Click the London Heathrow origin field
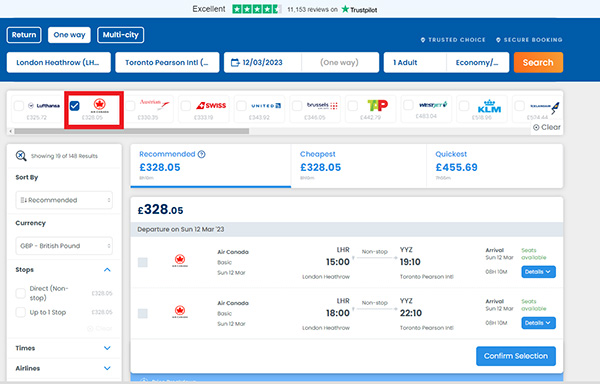The image size is (600, 384). click(59, 62)
